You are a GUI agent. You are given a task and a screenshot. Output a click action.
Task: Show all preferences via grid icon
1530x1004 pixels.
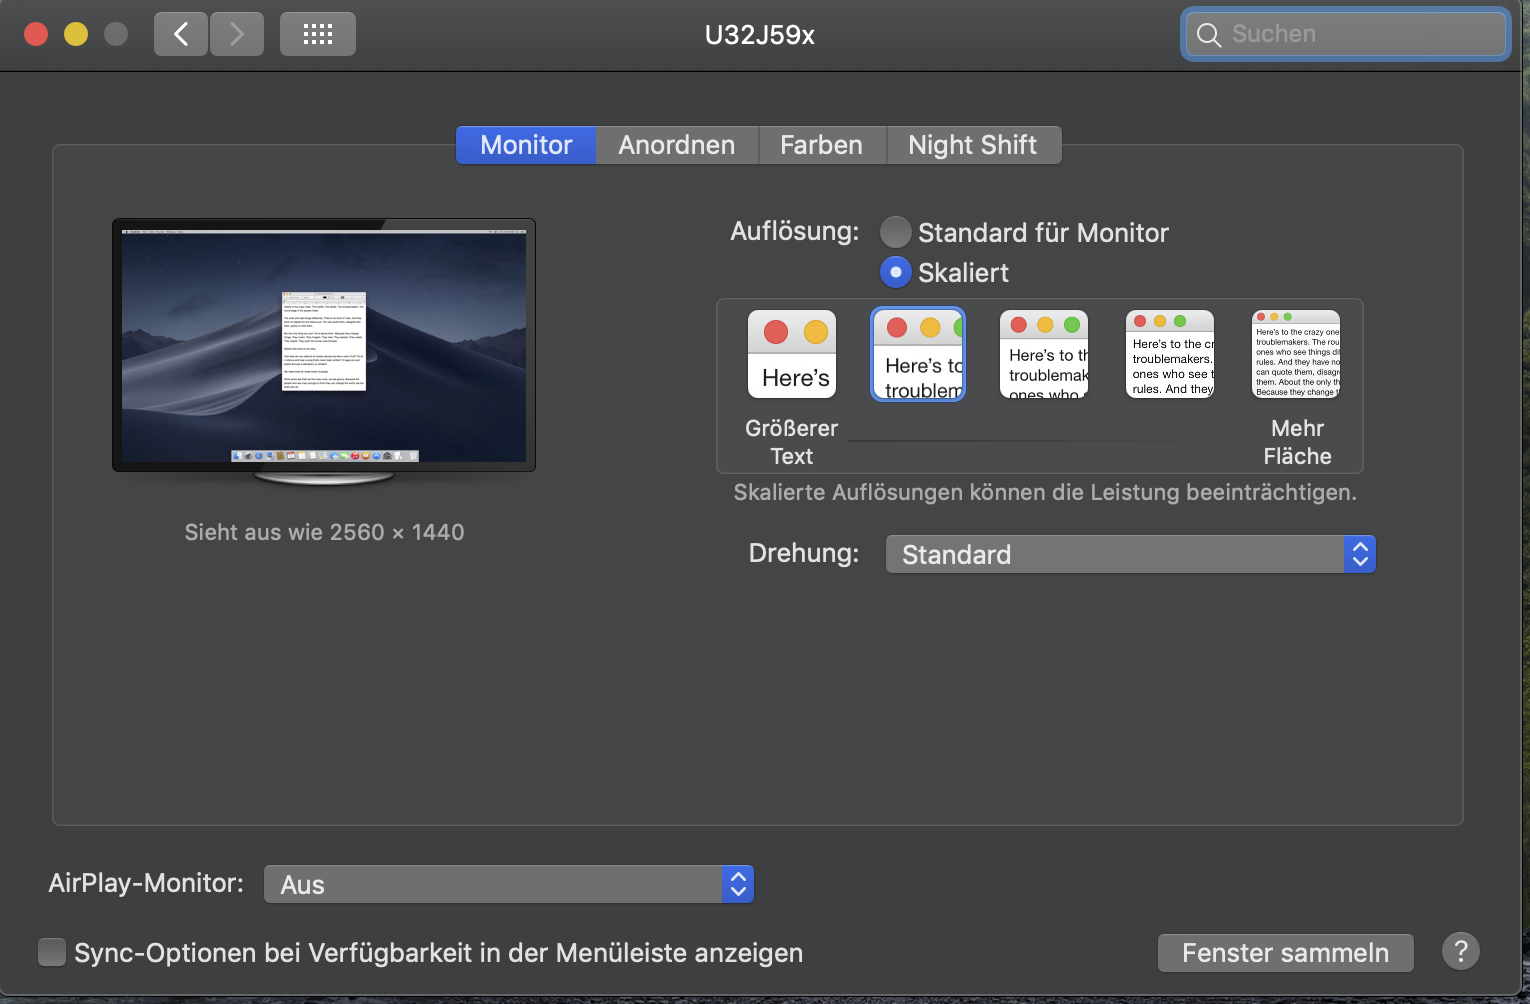[318, 34]
